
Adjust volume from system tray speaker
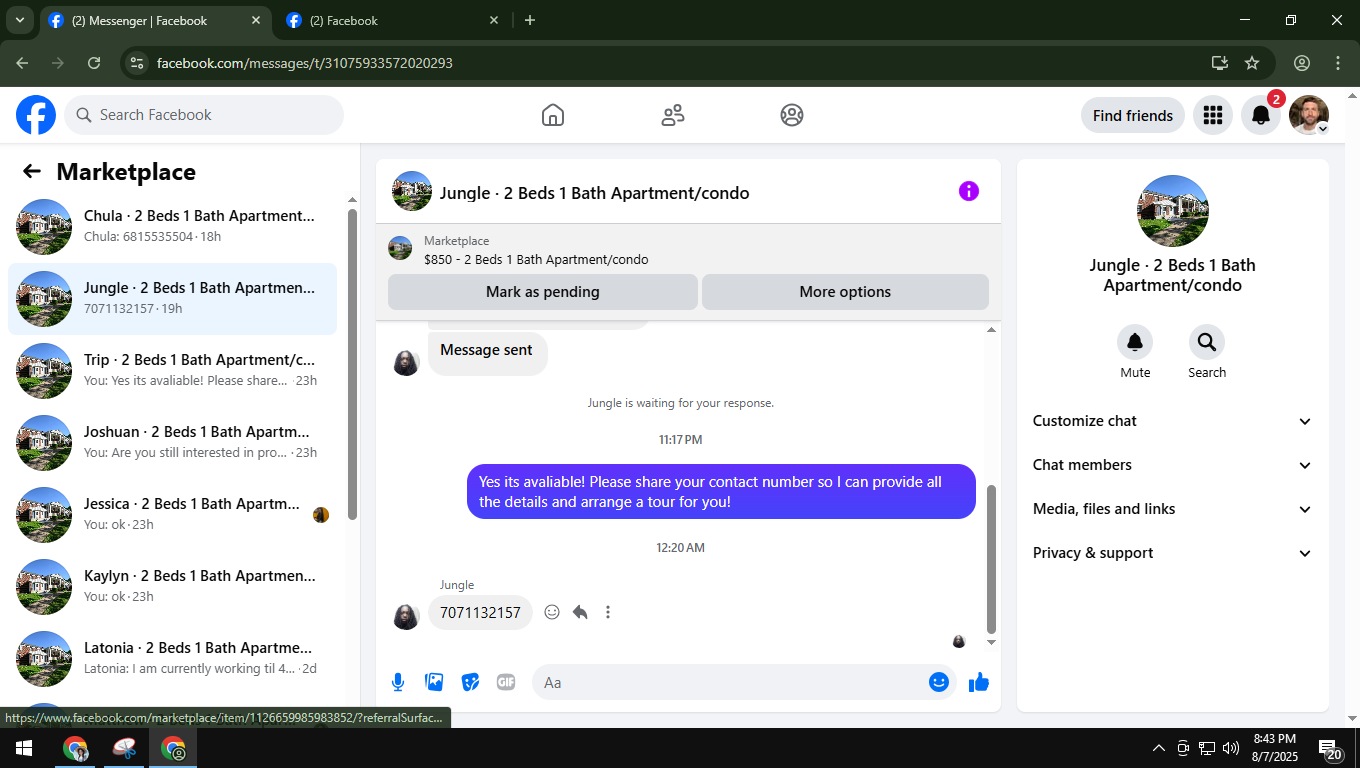point(1231,748)
